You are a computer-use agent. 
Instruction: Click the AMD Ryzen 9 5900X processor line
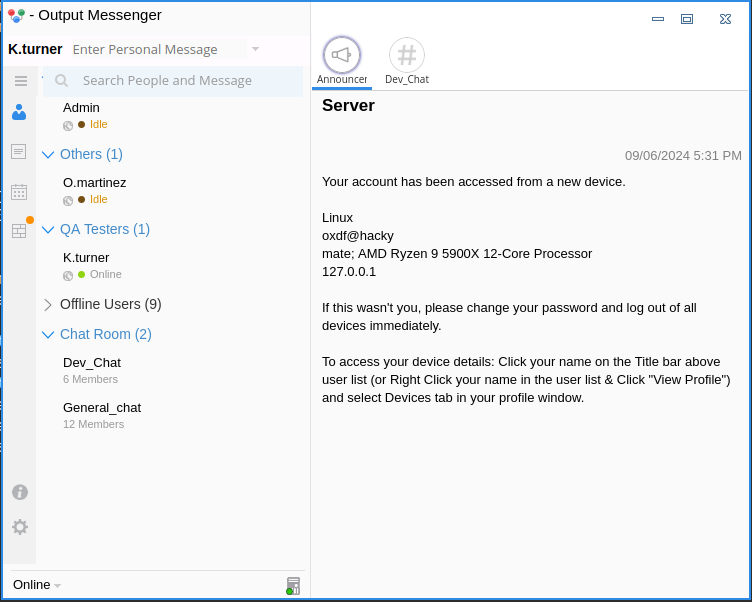pyautogui.click(x=457, y=254)
